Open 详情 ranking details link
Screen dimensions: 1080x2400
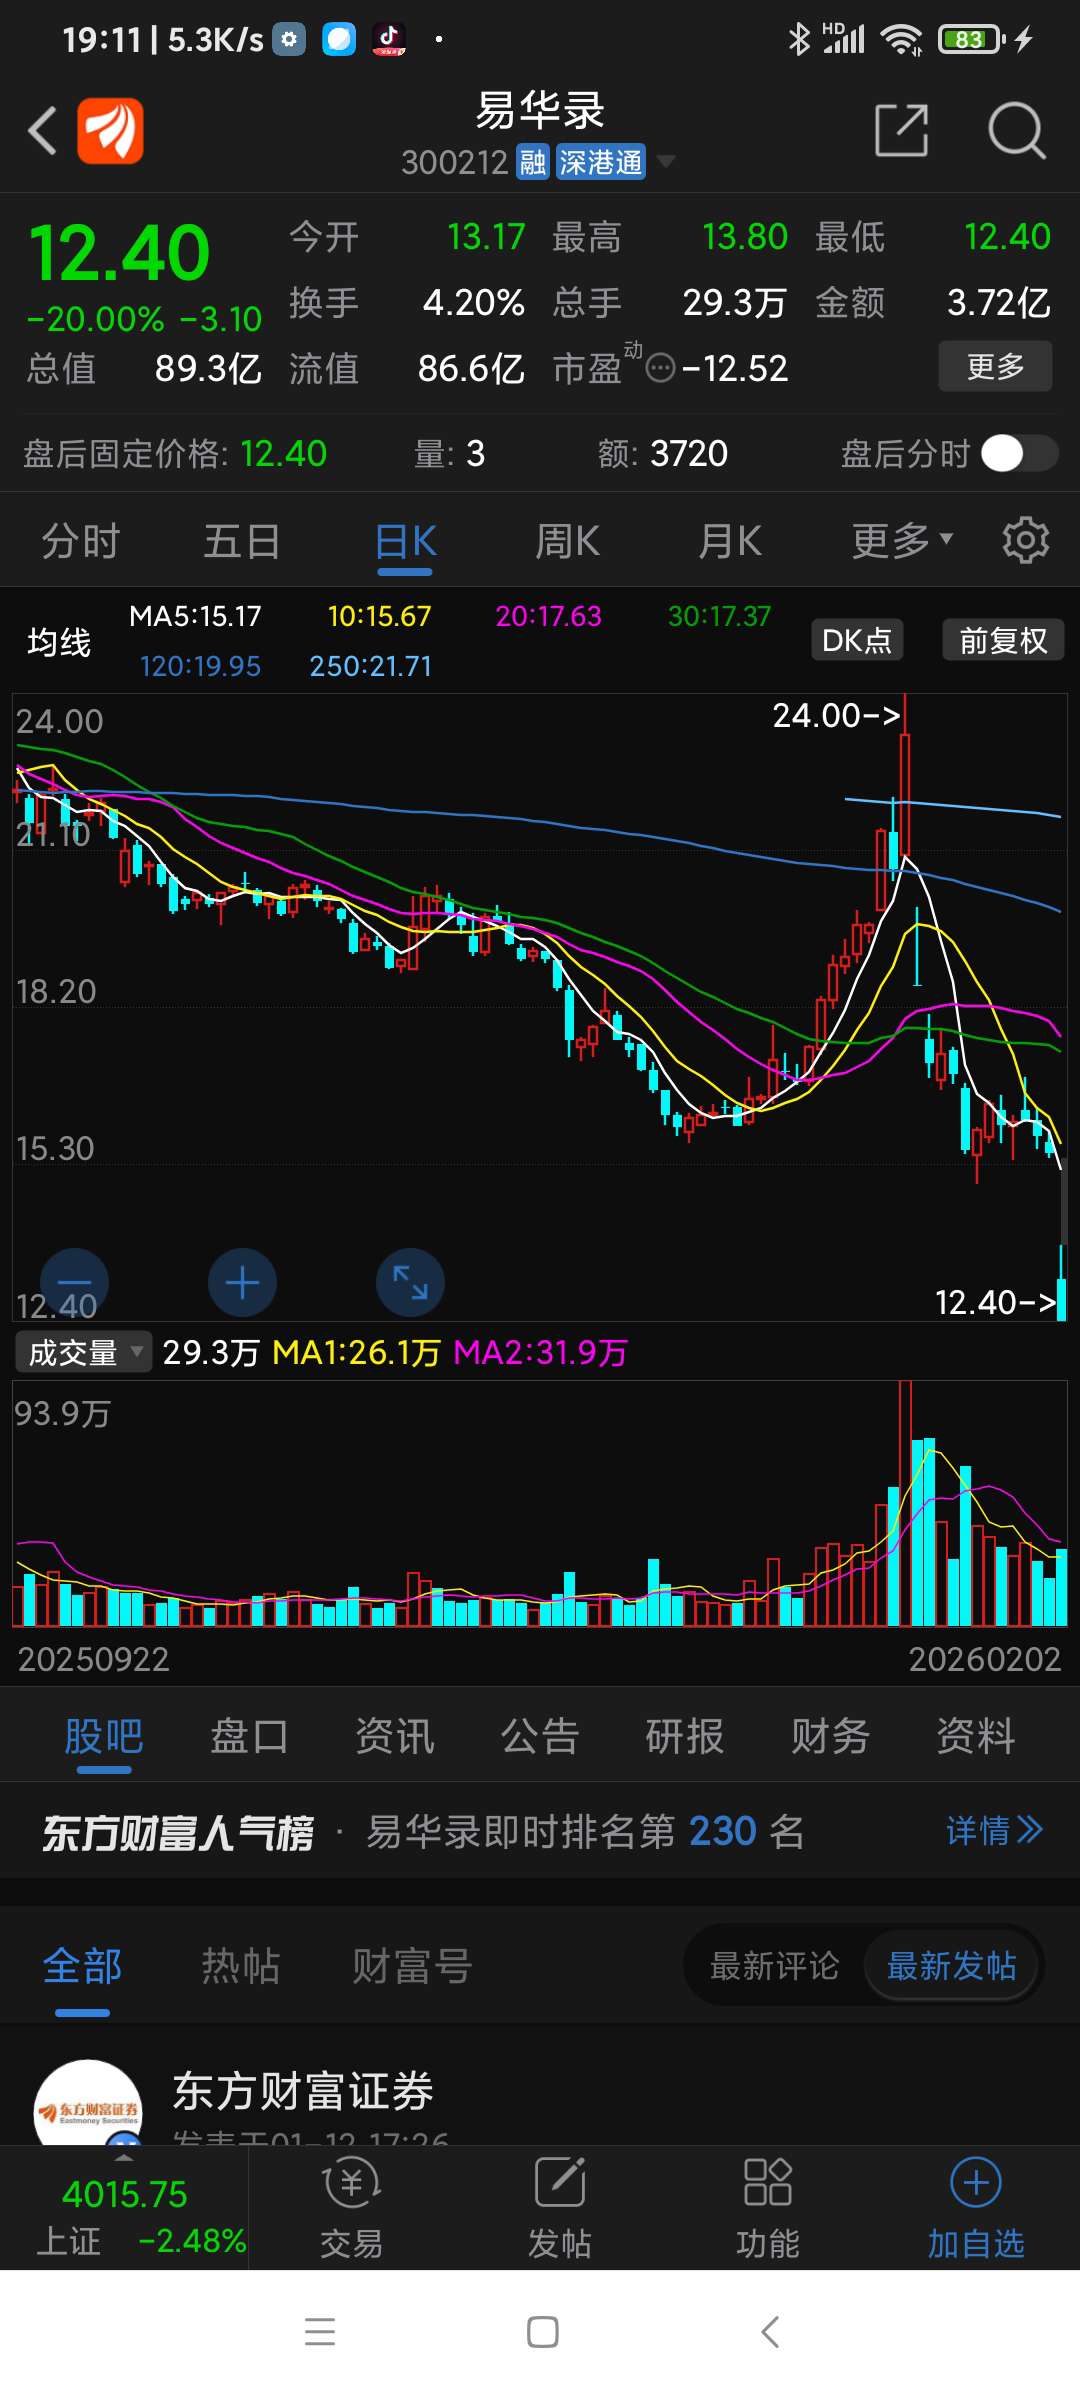point(994,1831)
